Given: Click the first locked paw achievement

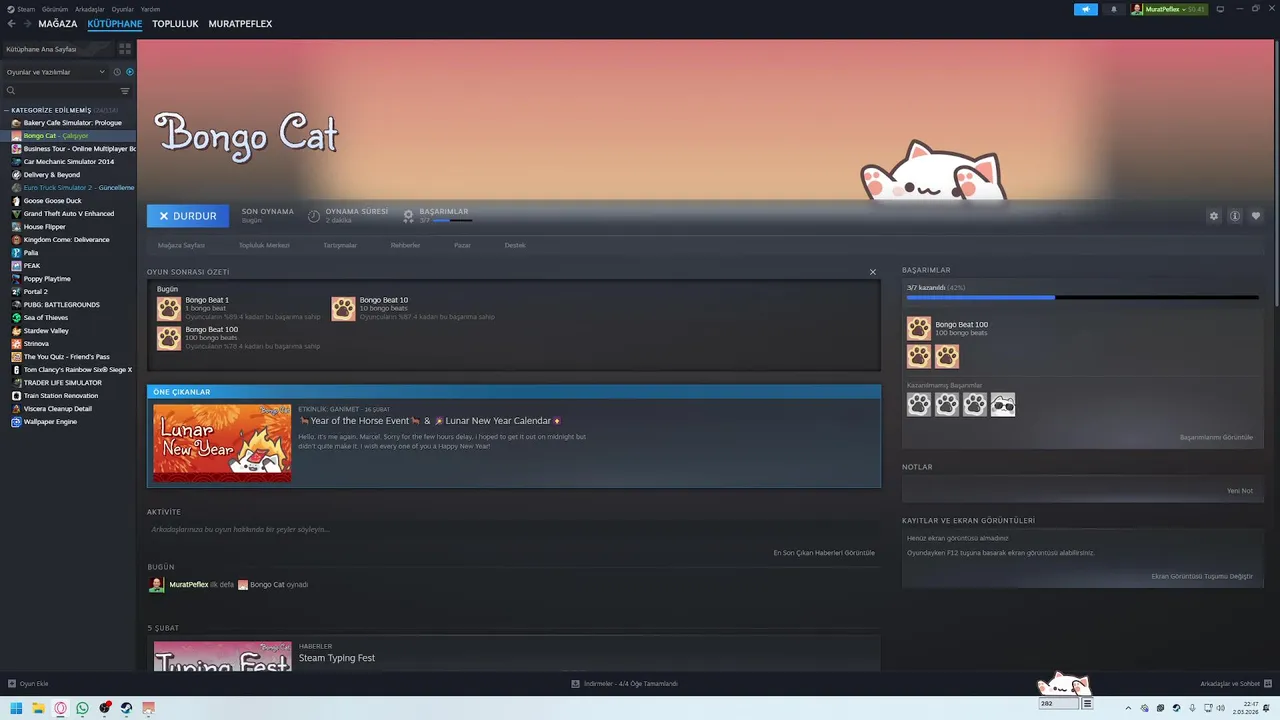Looking at the screenshot, I should [x=919, y=404].
